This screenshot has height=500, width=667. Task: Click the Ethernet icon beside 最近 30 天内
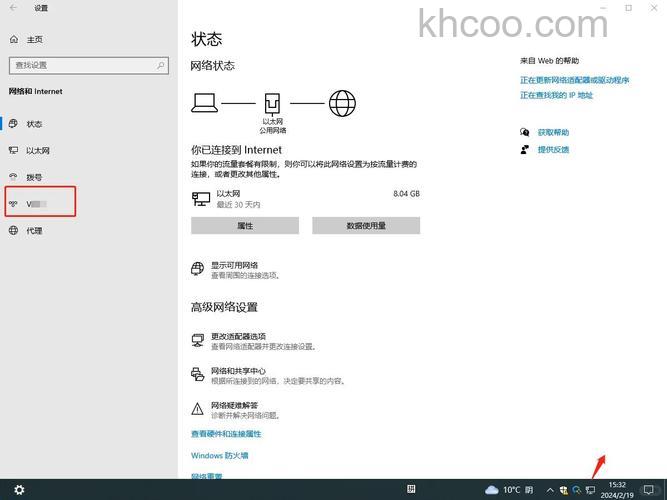tap(201, 199)
